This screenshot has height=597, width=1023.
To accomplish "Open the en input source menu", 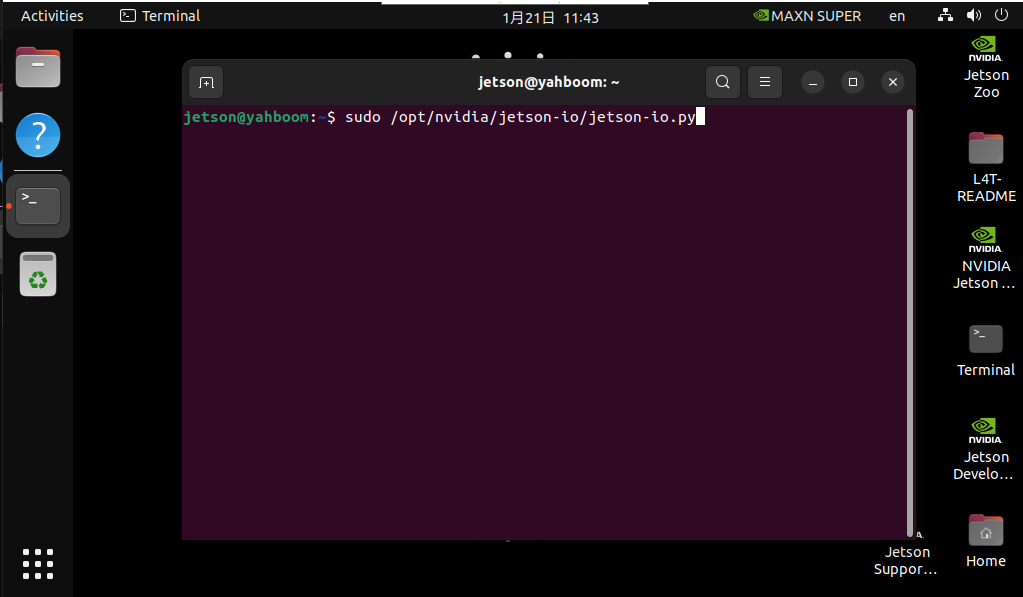I will click(x=897, y=16).
